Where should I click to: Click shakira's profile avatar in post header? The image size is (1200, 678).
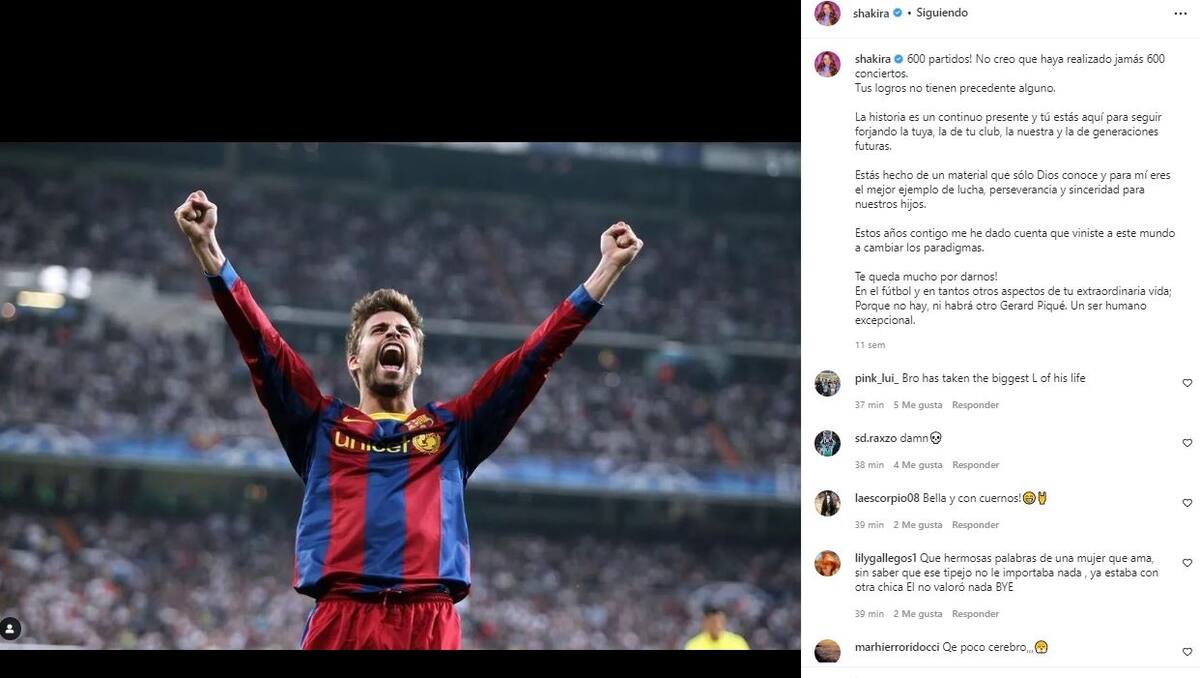827,13
